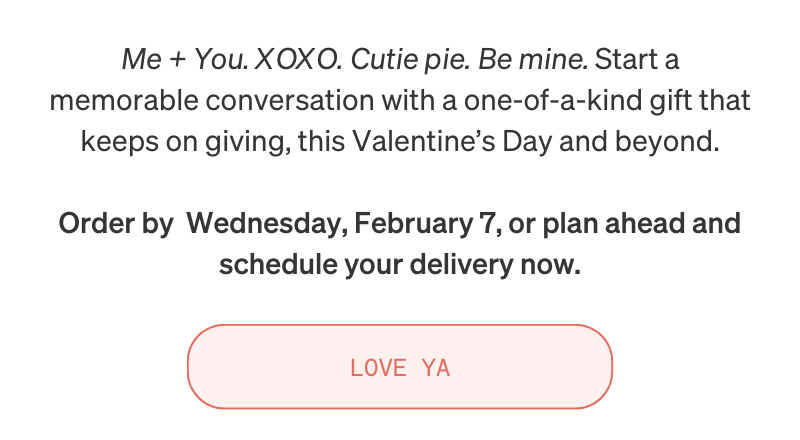Click the 'keeps on giving,' phrase
800x440 pixels.
pyautogui.click(x=186, y=141)
